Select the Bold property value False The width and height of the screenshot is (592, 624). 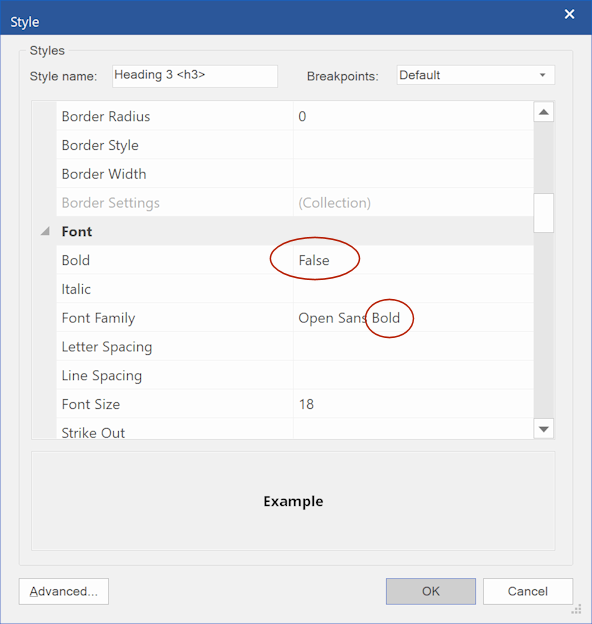[x=314, y=260]
